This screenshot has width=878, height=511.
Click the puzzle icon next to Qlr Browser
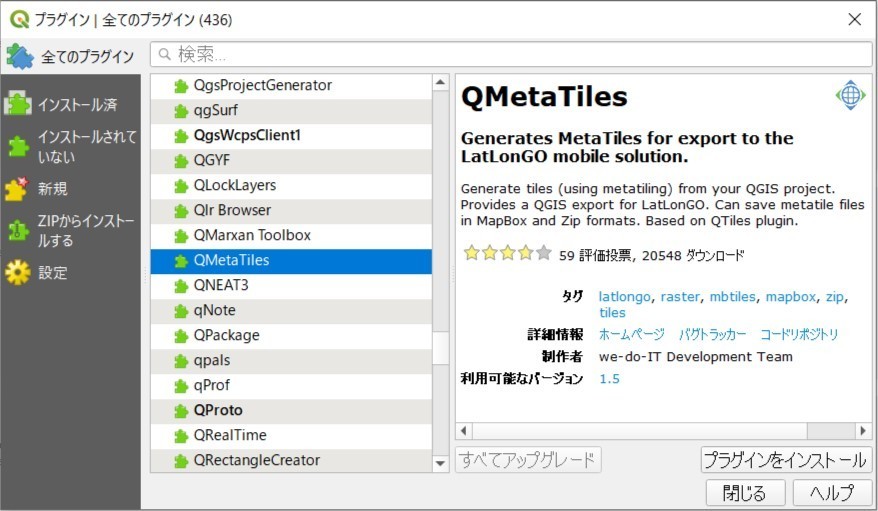pos(180,211)
